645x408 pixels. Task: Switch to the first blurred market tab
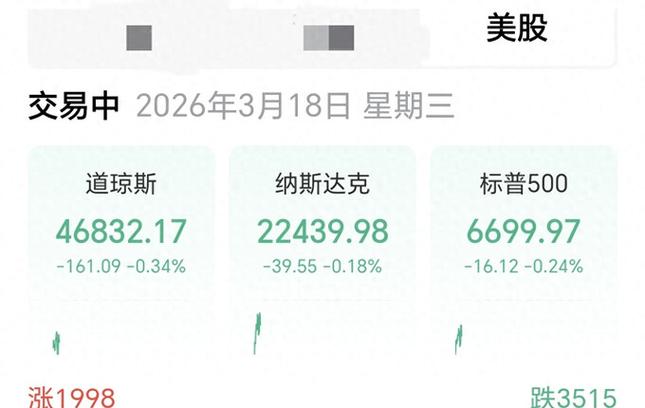click(x=139, y=38)
